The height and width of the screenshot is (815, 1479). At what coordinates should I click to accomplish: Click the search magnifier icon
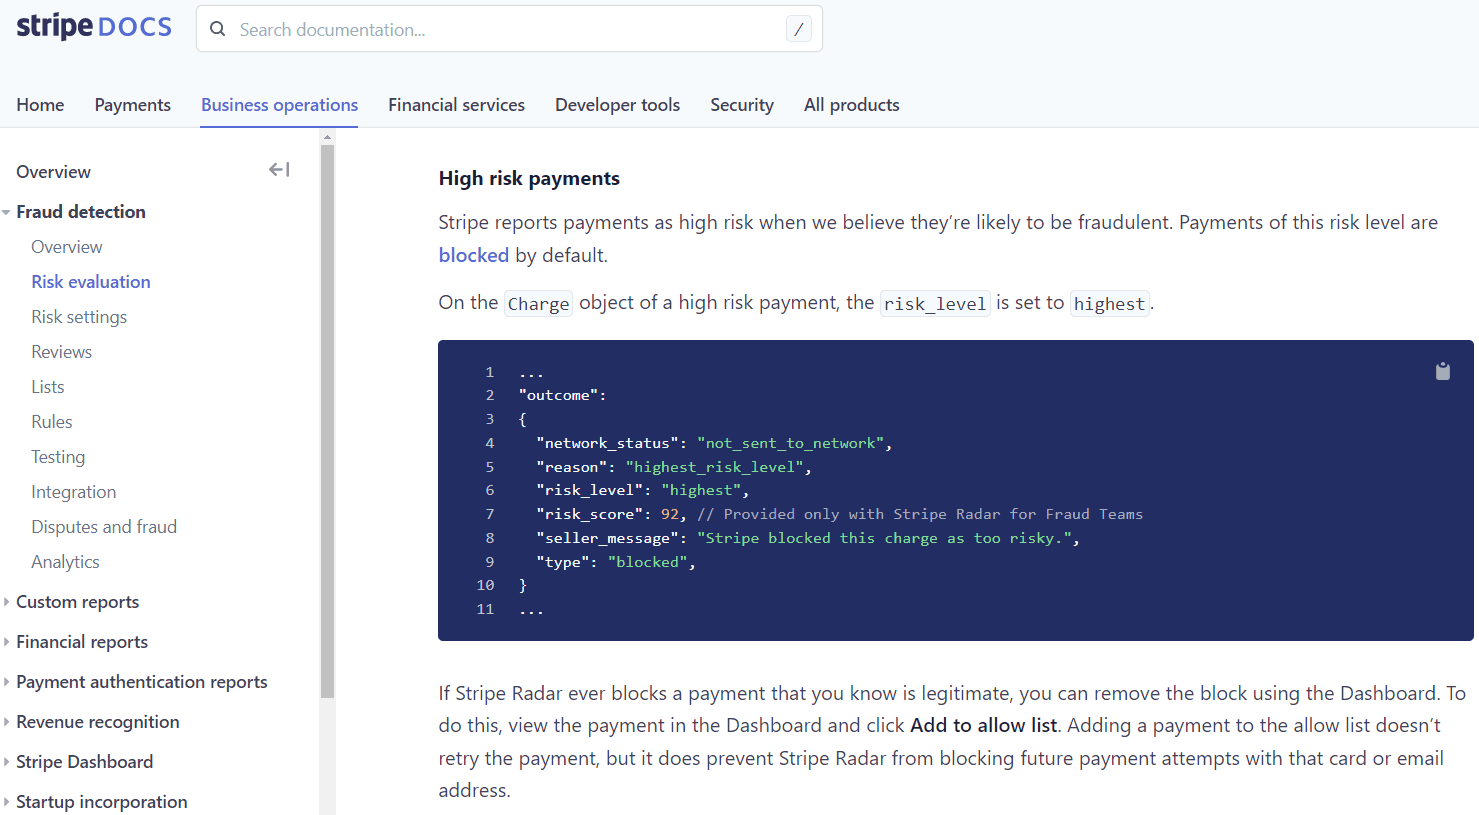pos(218,29)
